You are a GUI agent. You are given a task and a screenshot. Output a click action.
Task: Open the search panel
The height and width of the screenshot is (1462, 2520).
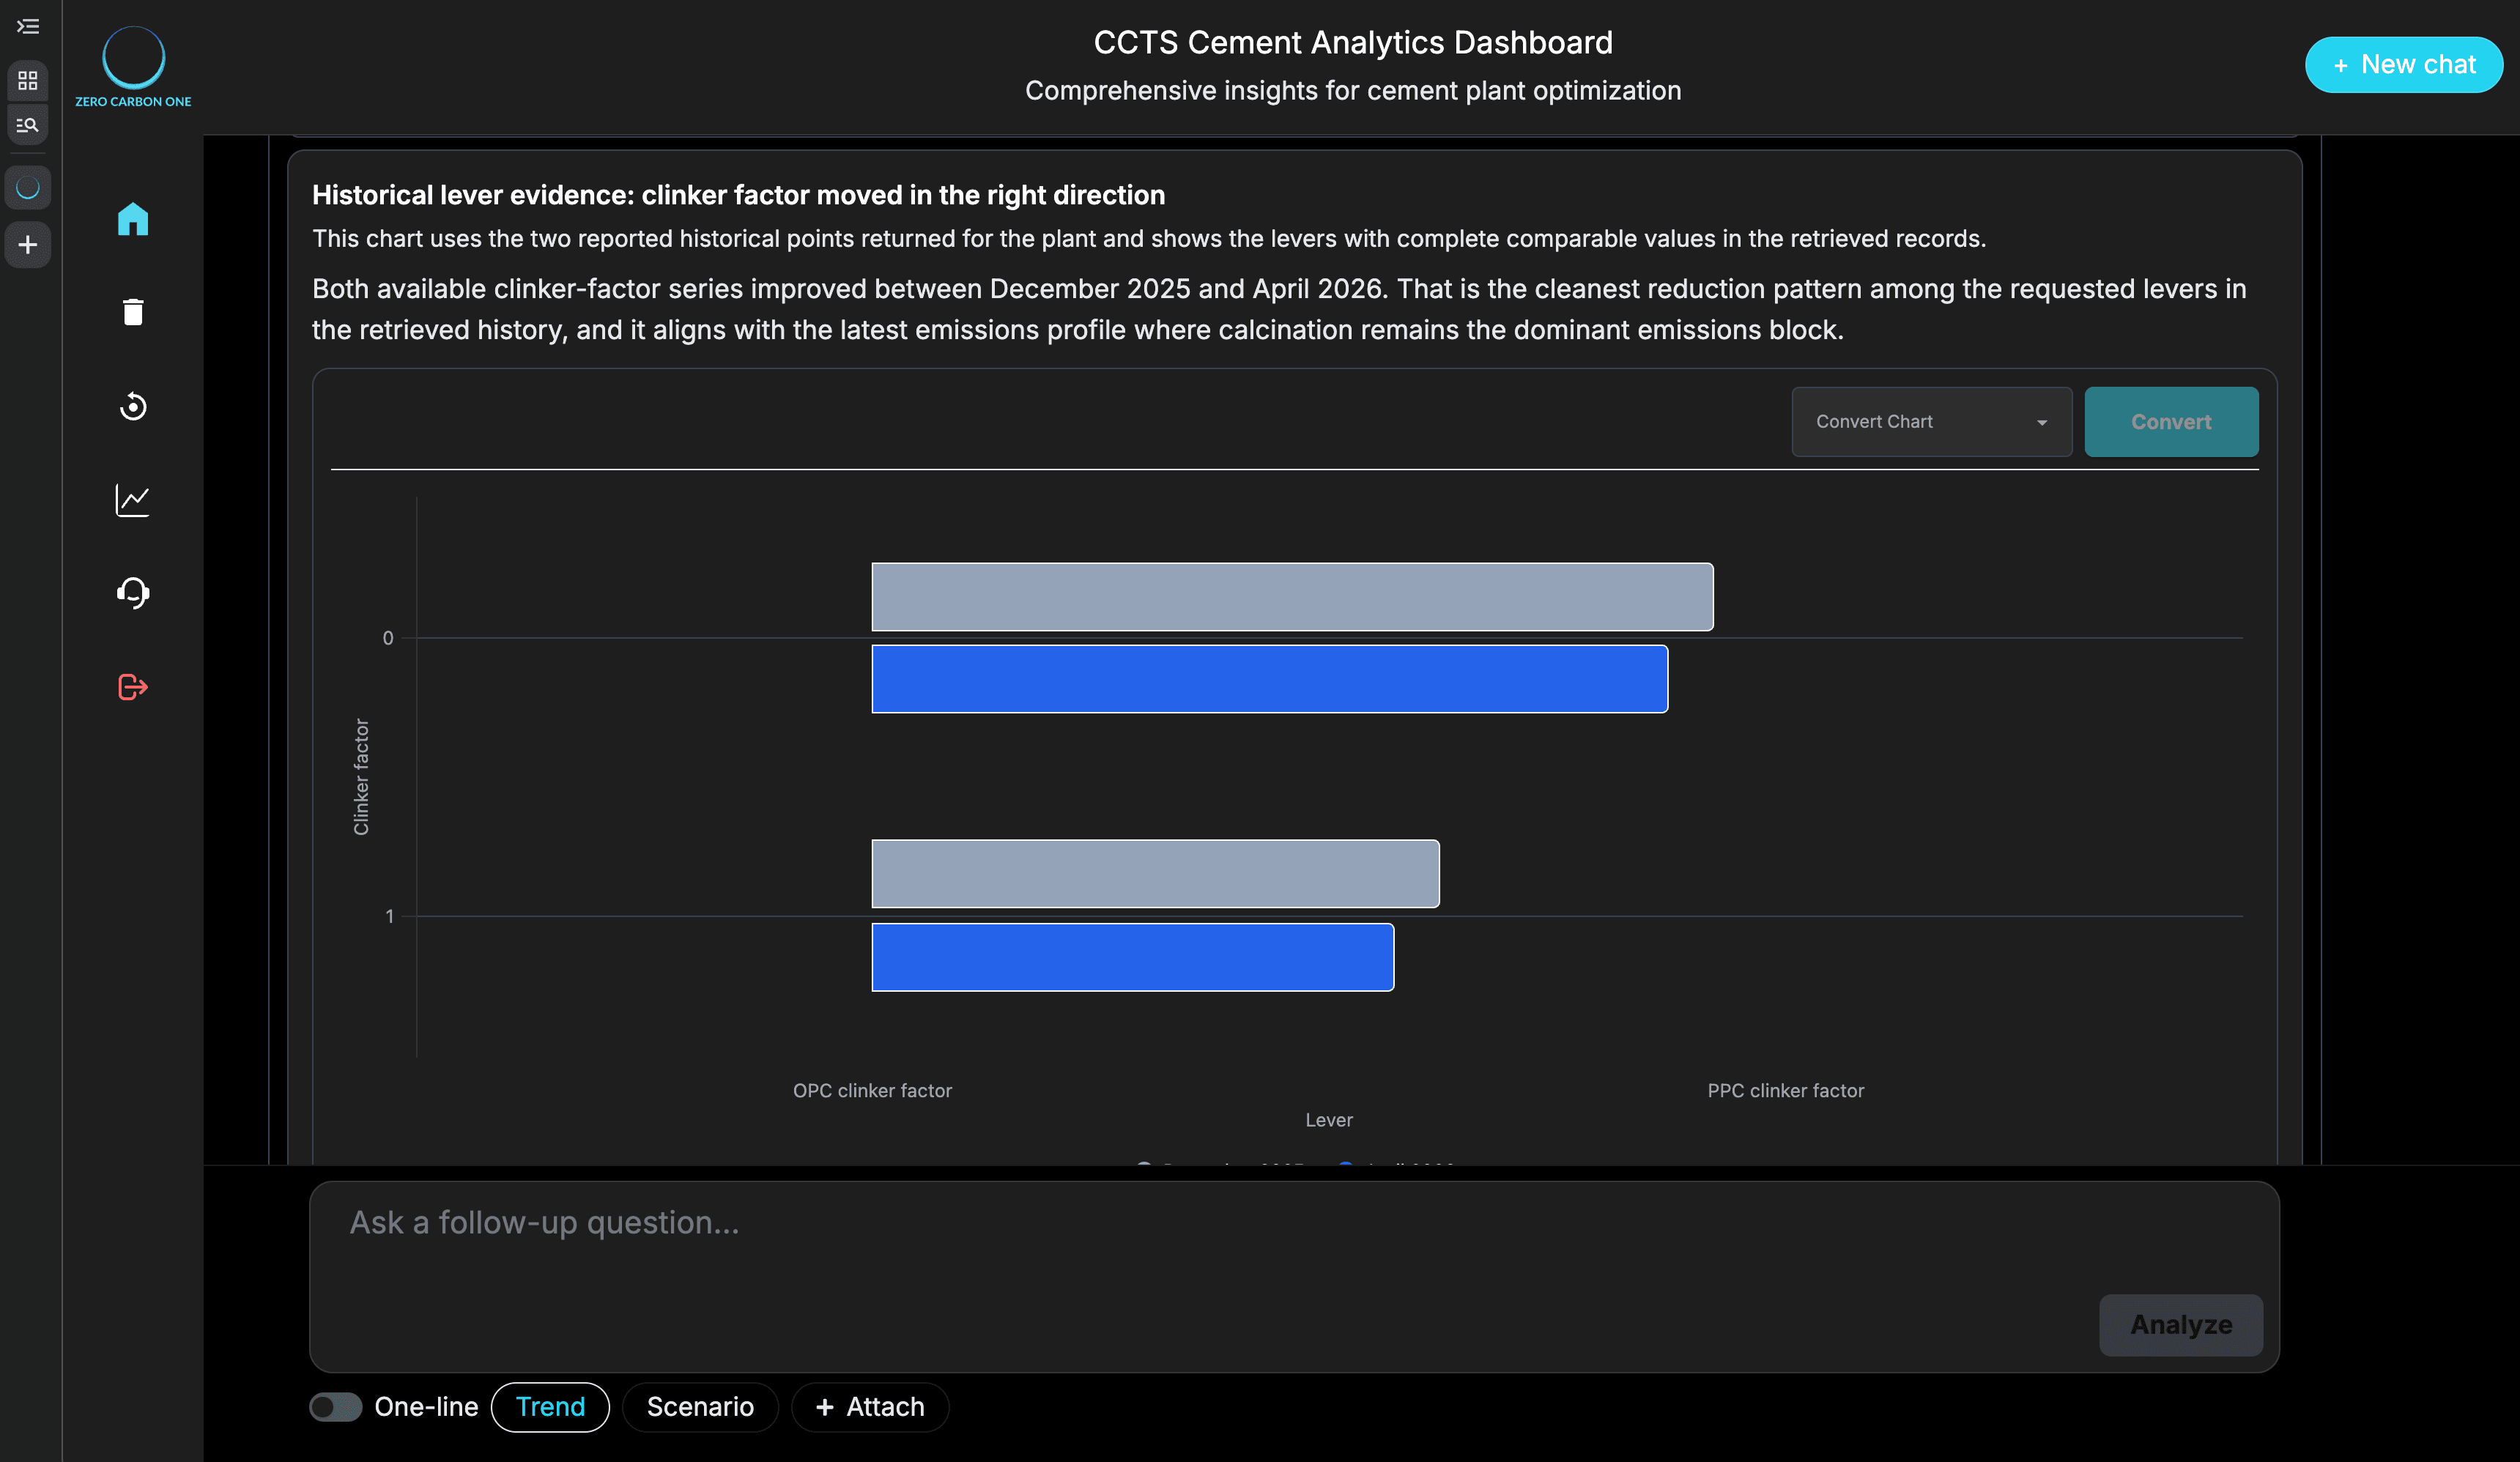pyautogui.click(x=28, y=124)
